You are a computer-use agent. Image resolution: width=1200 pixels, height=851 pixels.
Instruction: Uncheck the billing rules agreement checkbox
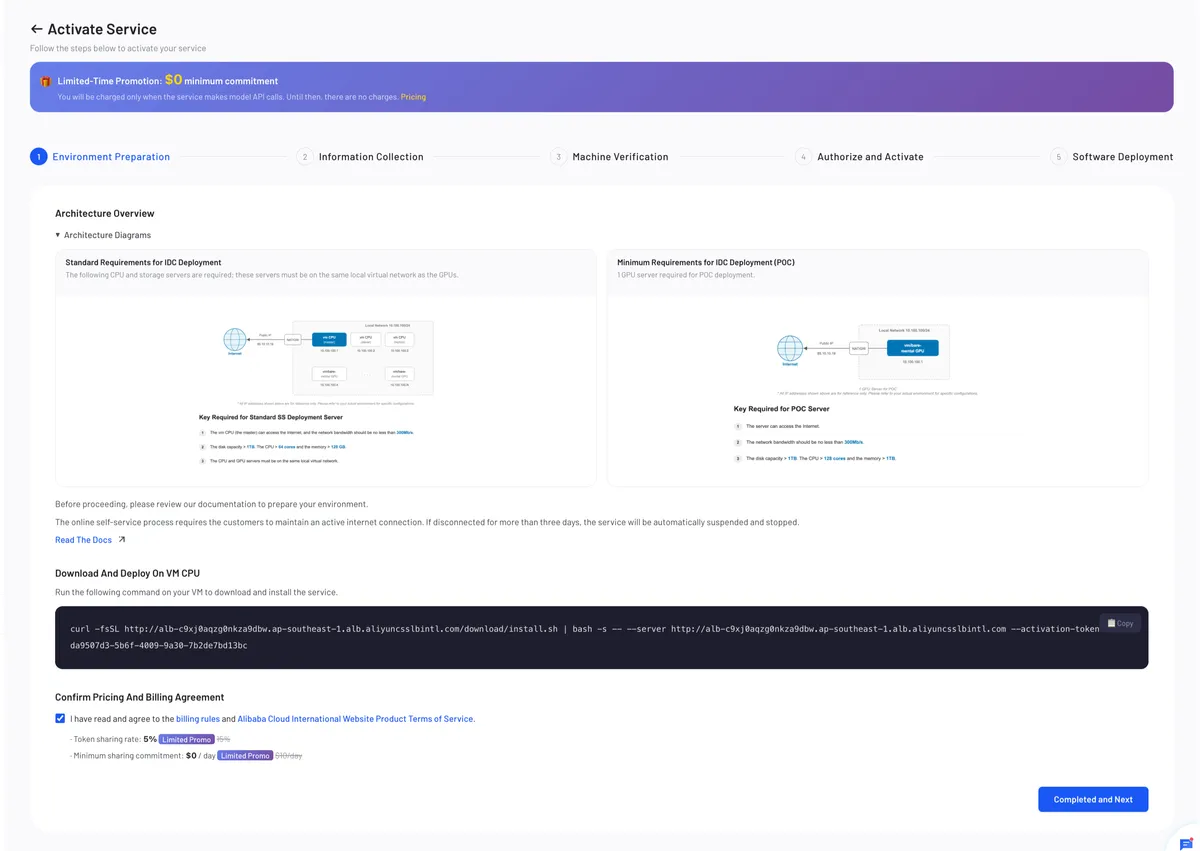(60, 718)
